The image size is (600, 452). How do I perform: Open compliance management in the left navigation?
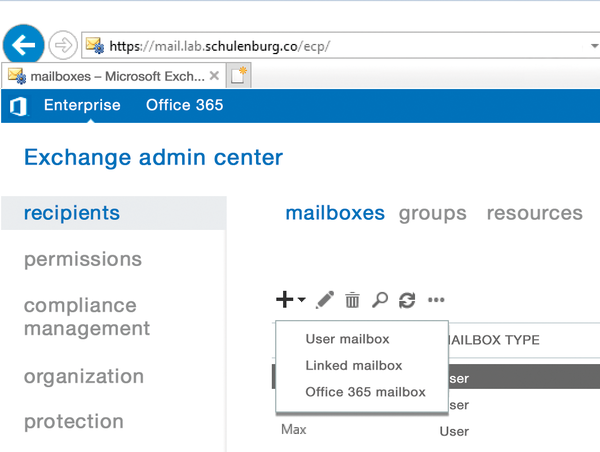tap(87, 317)
